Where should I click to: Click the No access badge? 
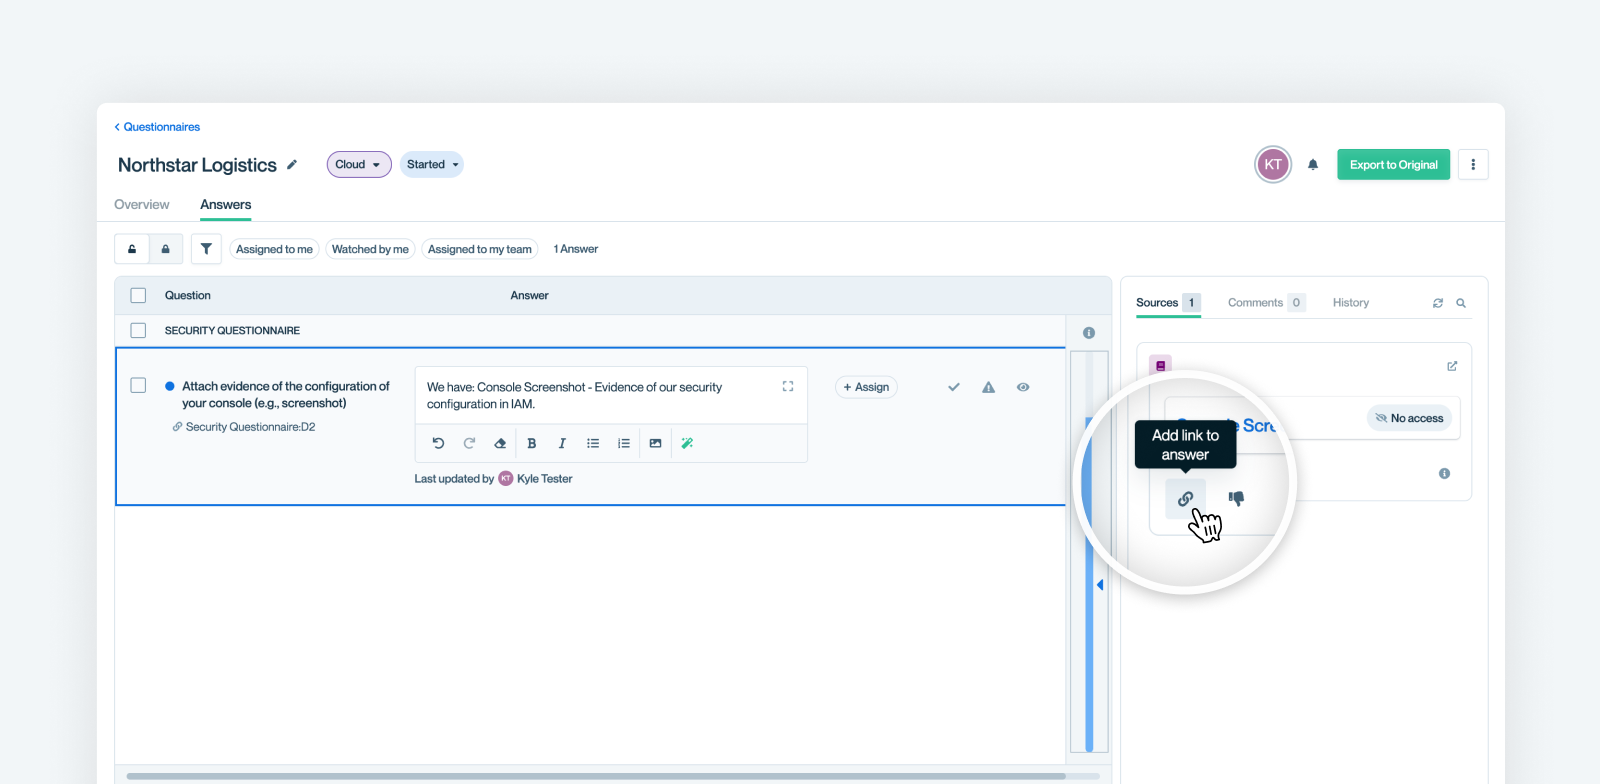[1409, 418]
